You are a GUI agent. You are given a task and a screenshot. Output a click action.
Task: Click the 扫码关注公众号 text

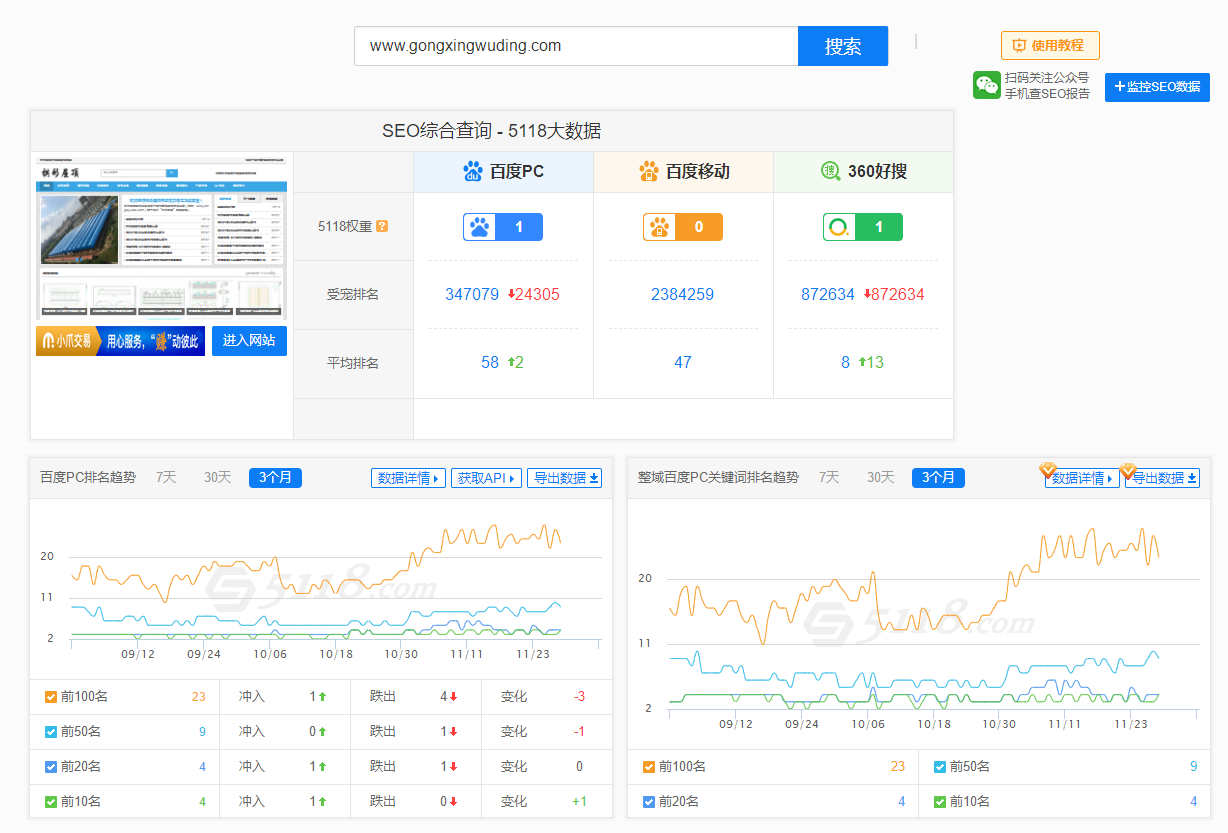tap(1047, 77)
